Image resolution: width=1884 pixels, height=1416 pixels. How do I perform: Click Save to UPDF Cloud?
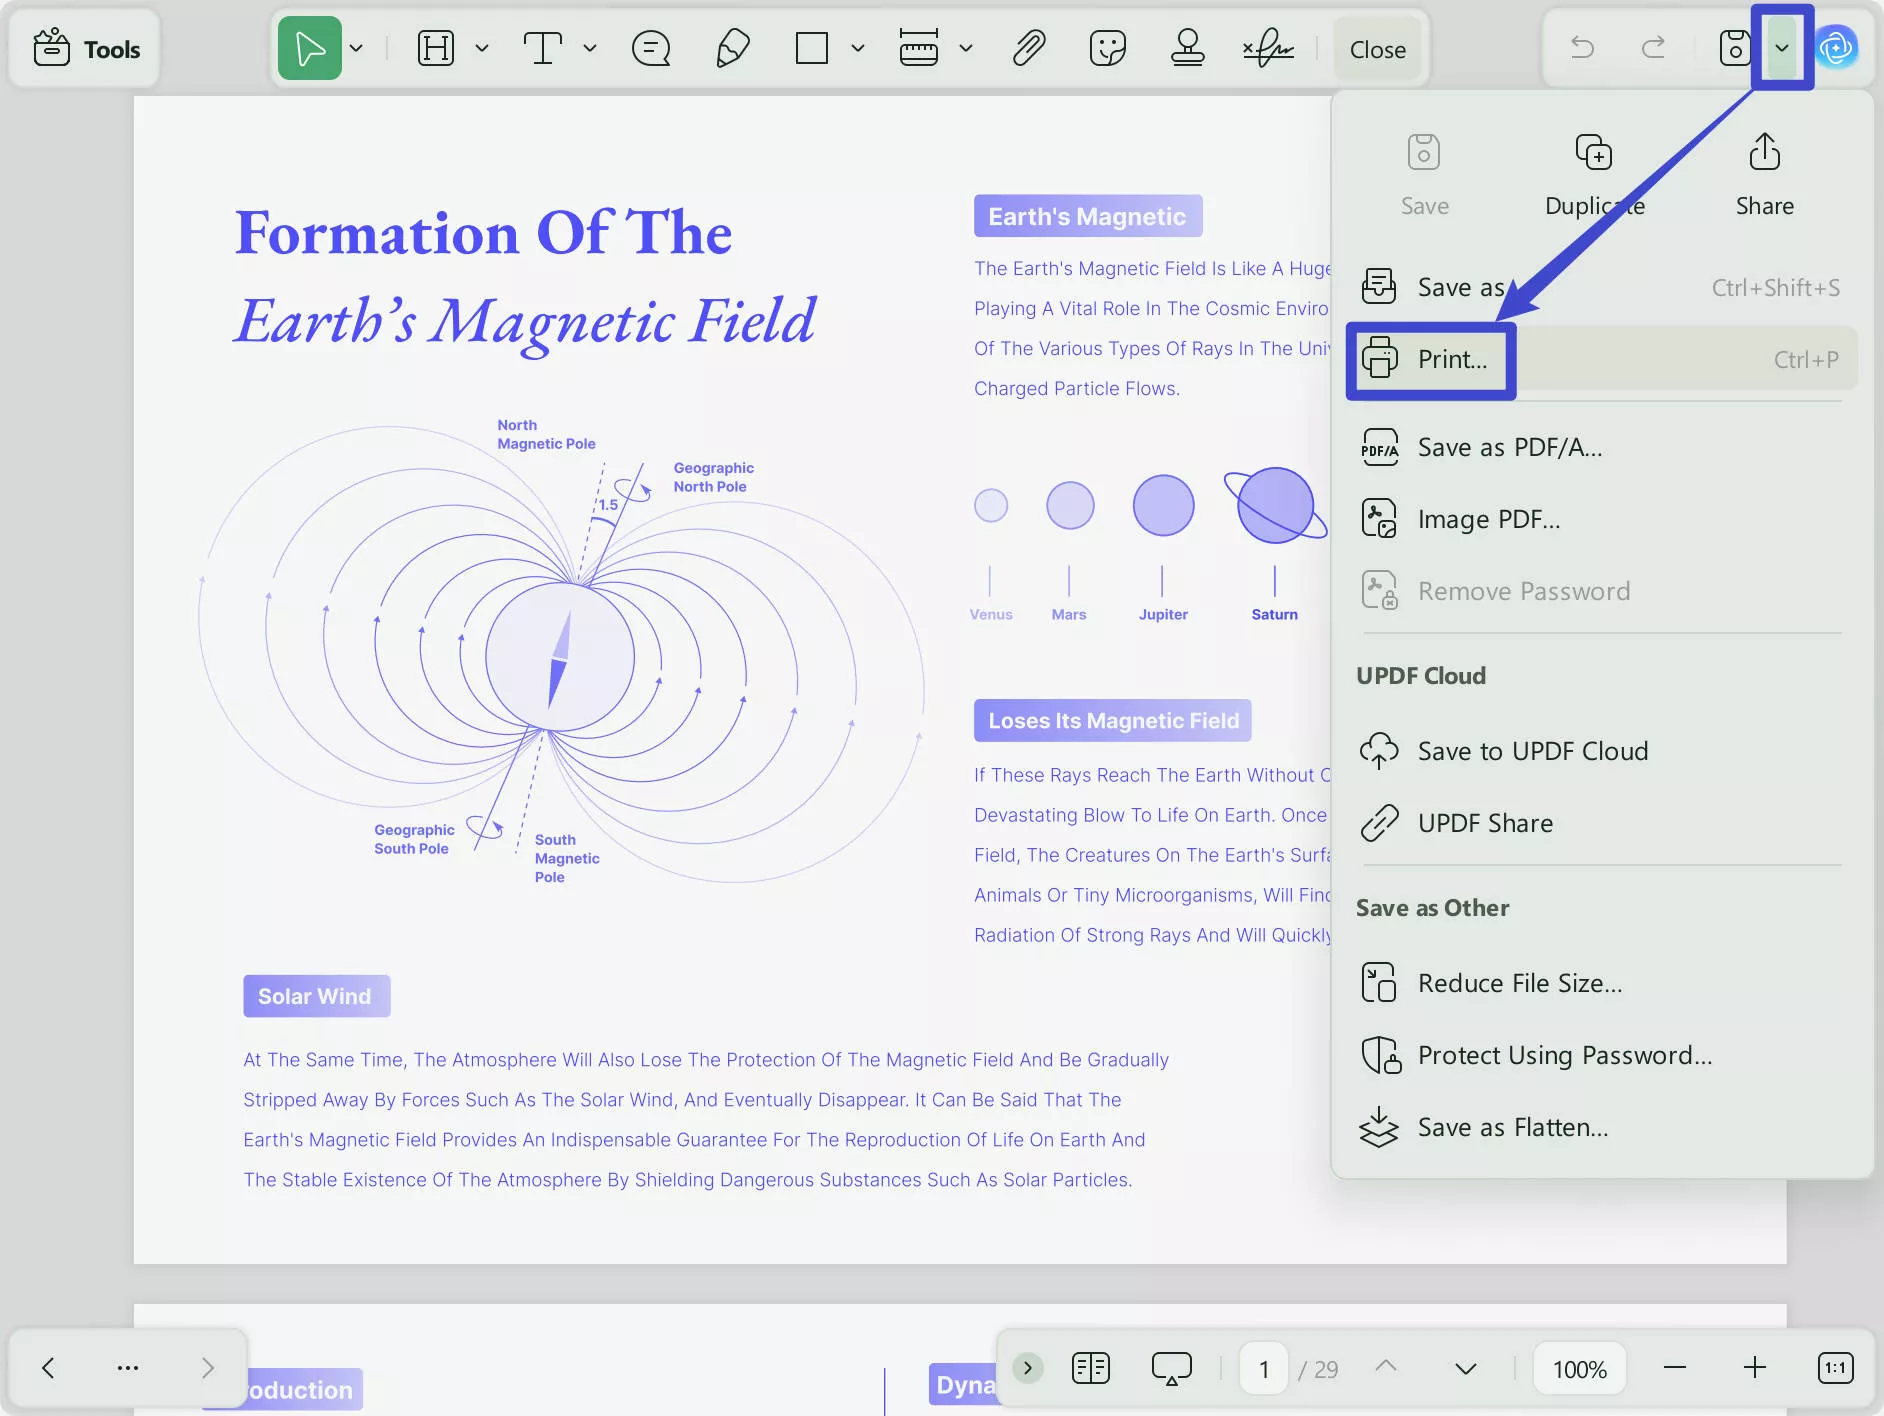[x=1531, y=751]
